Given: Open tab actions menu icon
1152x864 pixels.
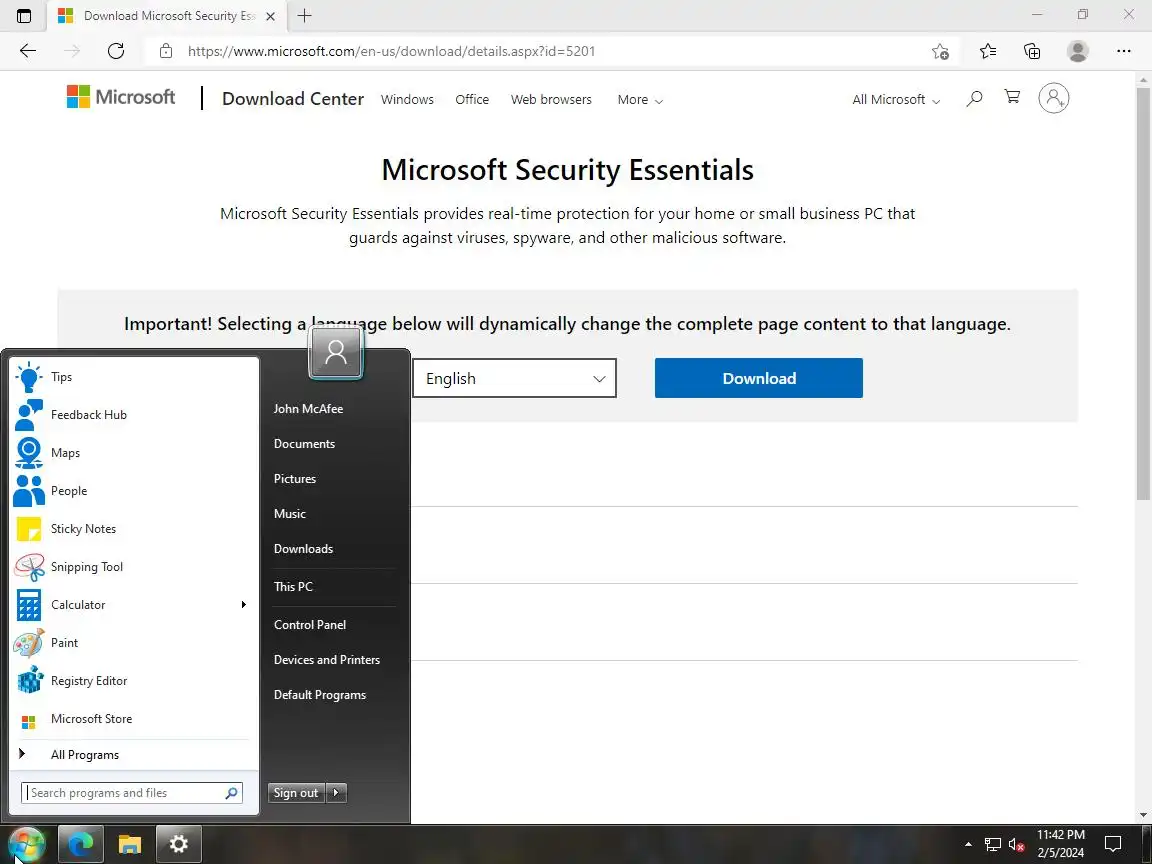Looking at the screenshot, I should (x=24, y=15).
